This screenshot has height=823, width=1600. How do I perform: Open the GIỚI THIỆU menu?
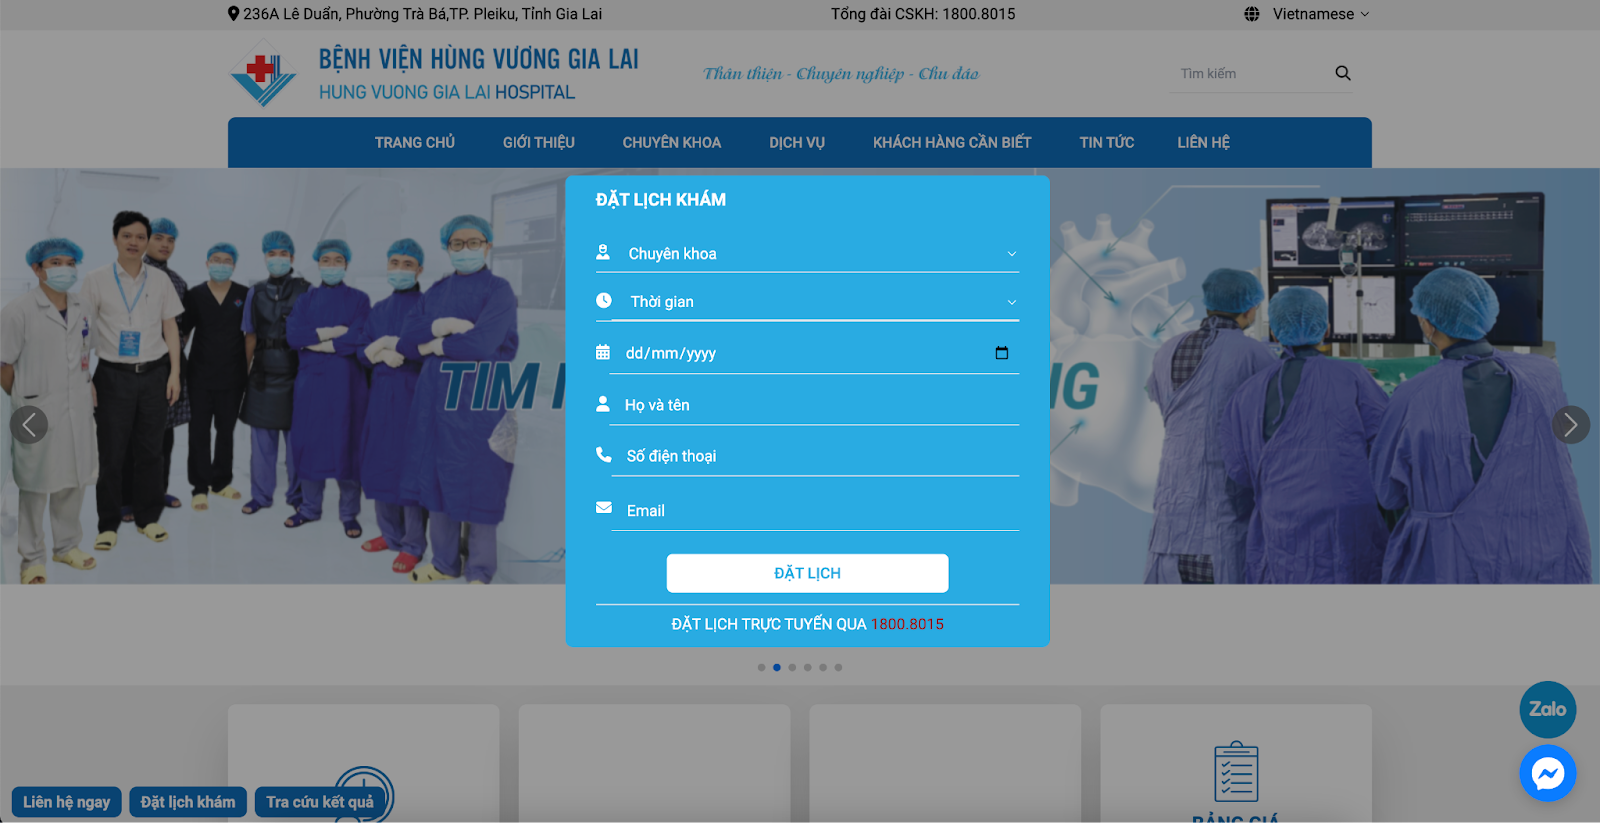tap(539, 142)
